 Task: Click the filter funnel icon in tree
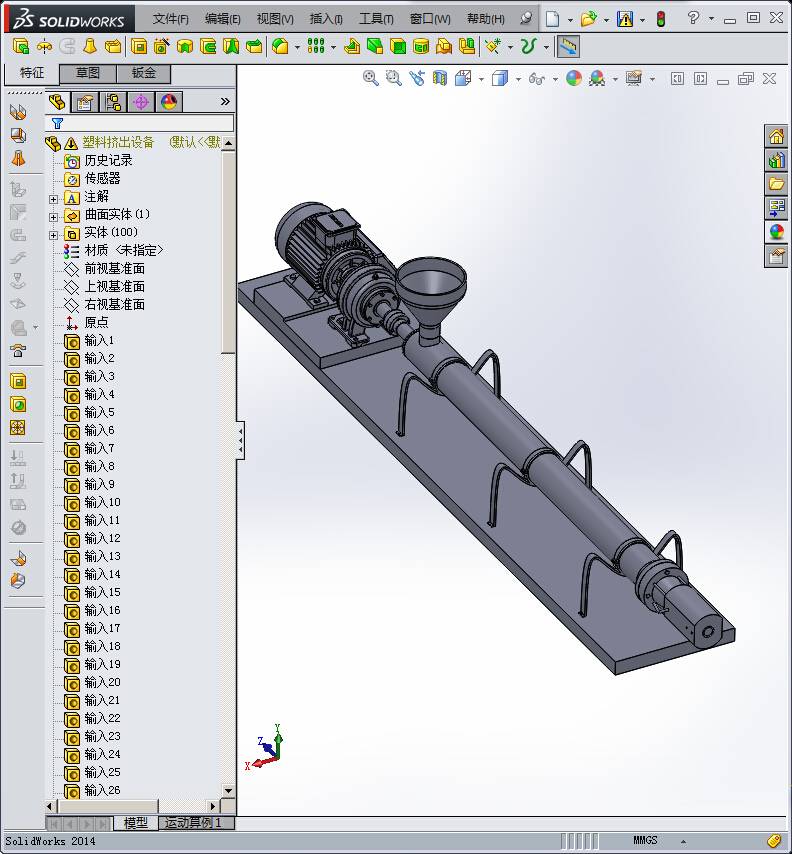57,124
